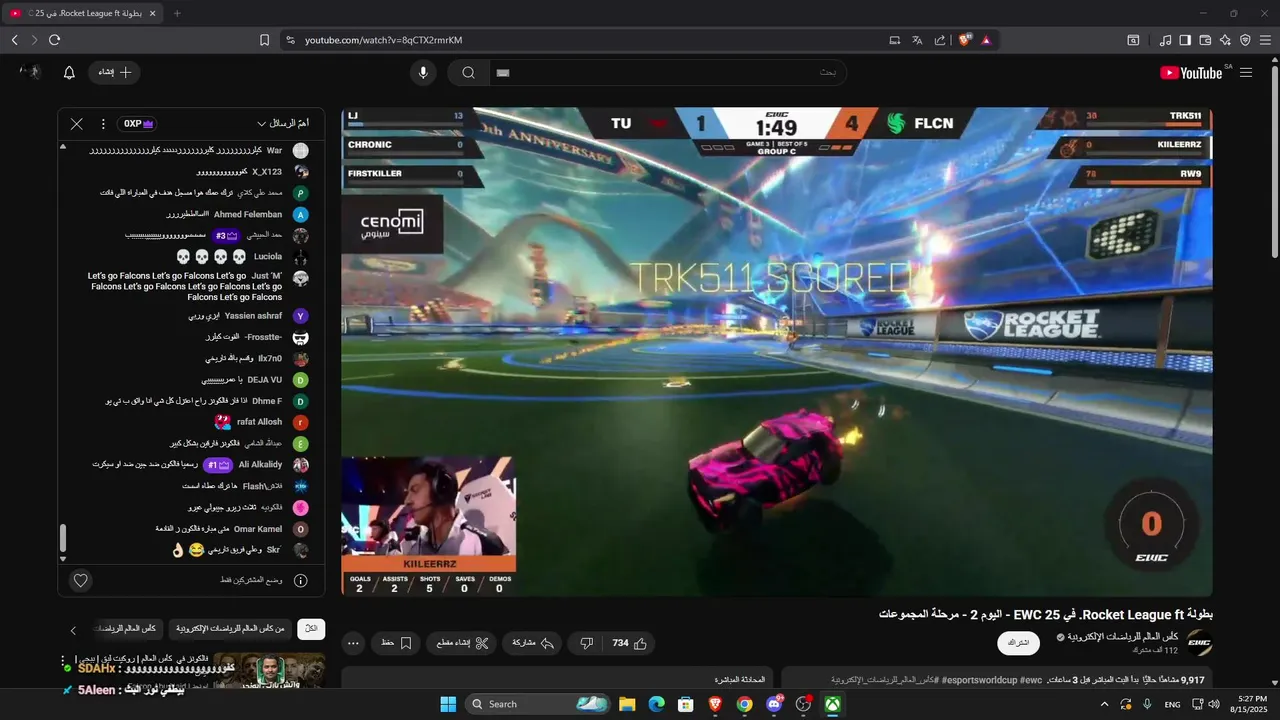Click the translate page icon
This screenshot has height=720, width=1280.
pyautogui.click(x=917, y=40)
